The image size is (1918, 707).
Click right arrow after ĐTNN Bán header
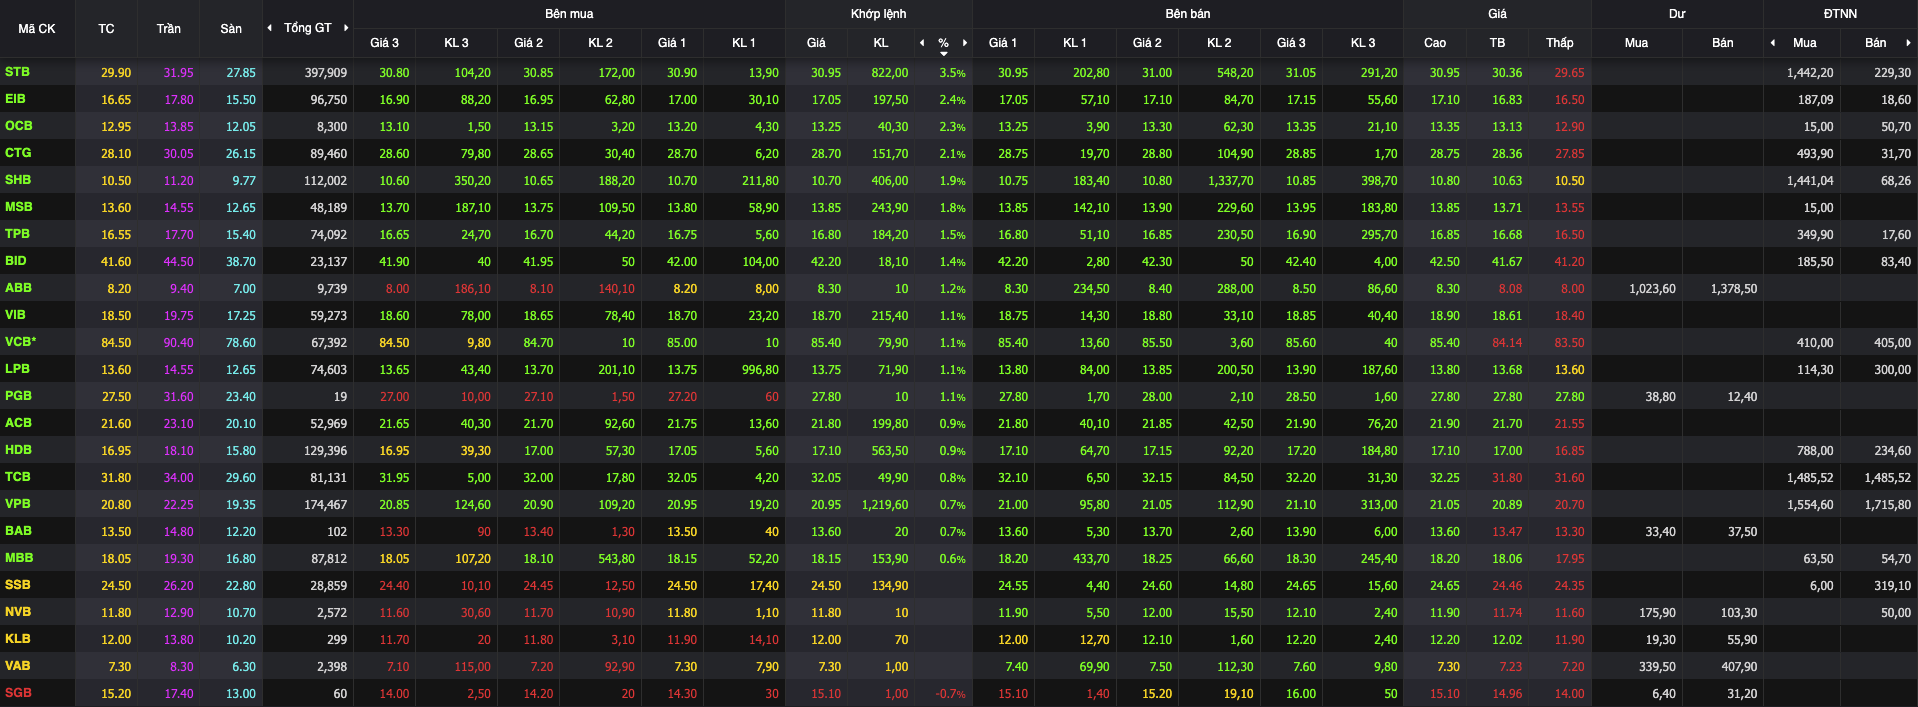pyautogui.click(x=1908, y=43)
